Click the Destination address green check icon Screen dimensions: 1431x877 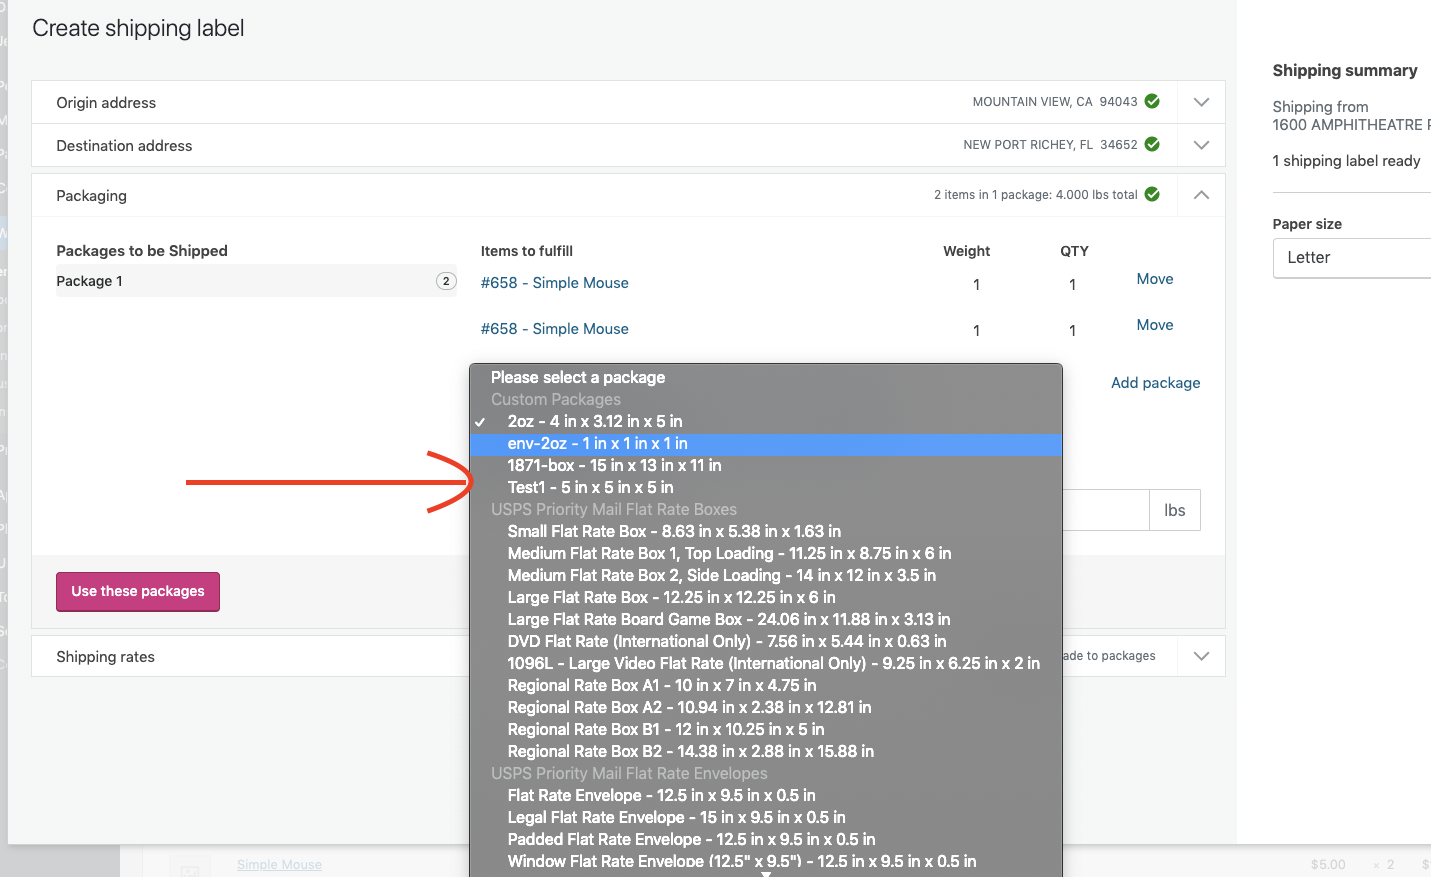[1152, 144]
